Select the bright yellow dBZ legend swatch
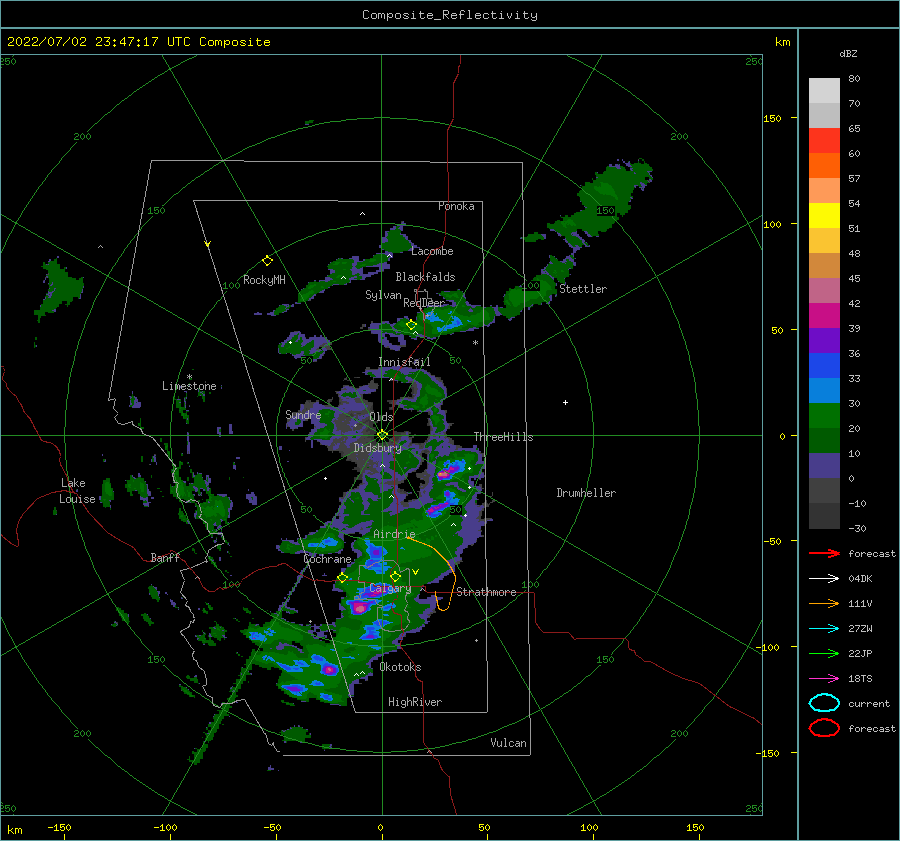The image size is (900, 841). [824, 215]
